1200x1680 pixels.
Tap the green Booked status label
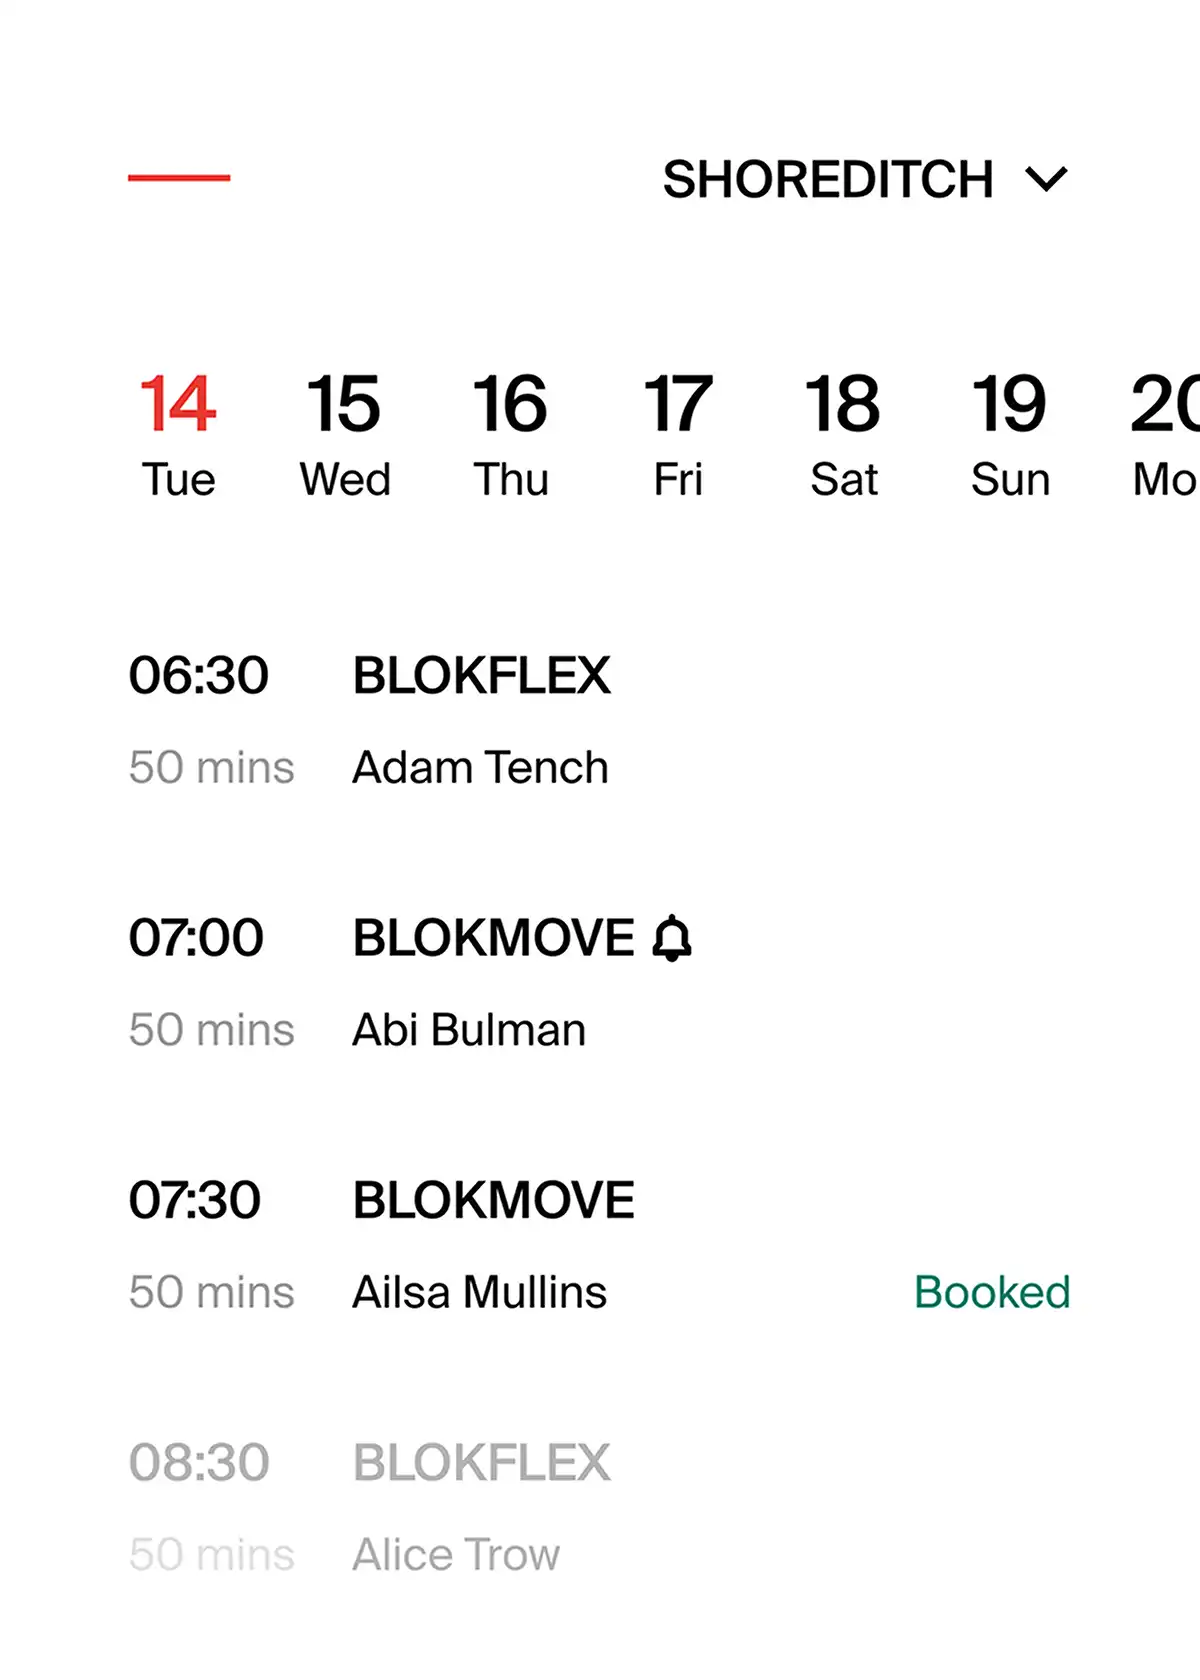click(x=992, y=1292)
